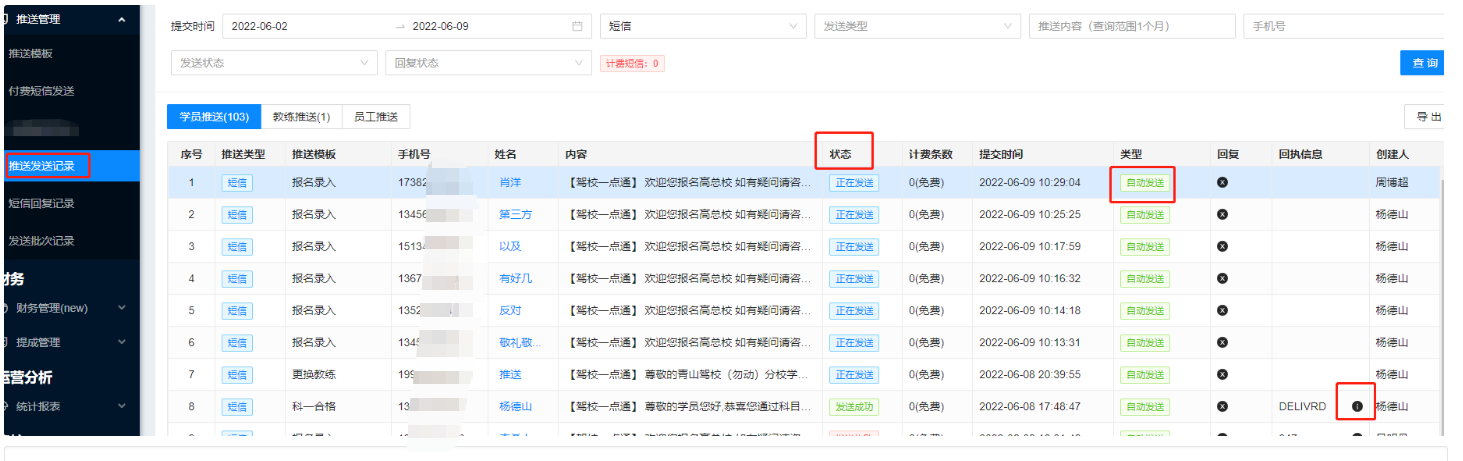Viewport: 1463px width, 461px height.
Task: Click 短信 tag in 科一合格 row
Action: [x=237, y=407]
